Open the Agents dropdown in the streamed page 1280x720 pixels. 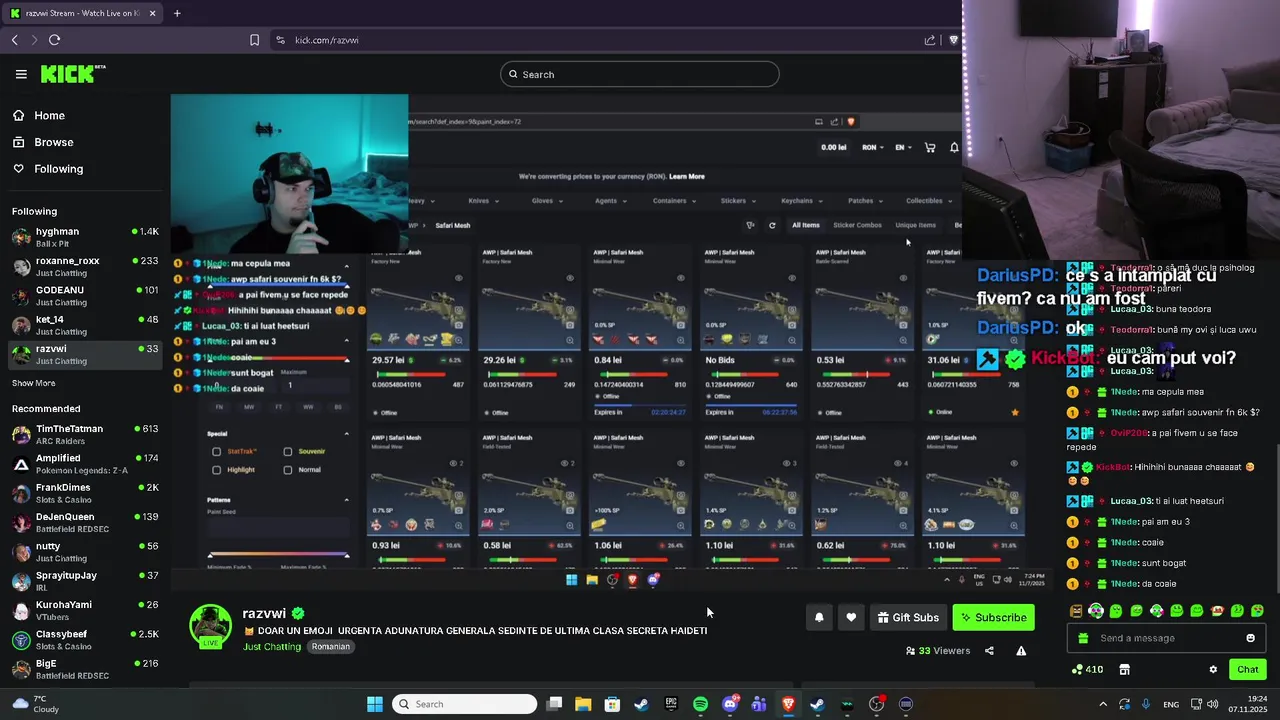(610, 201)
